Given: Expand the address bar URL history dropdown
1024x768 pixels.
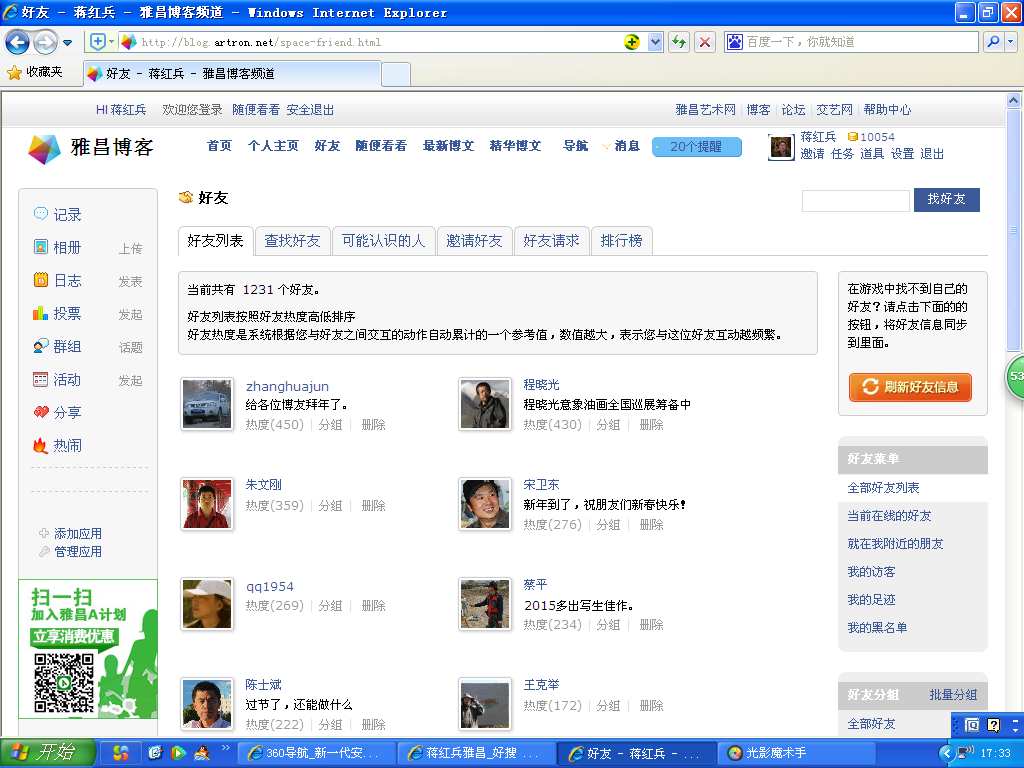Looking at the screenshot, I should 656,42.
